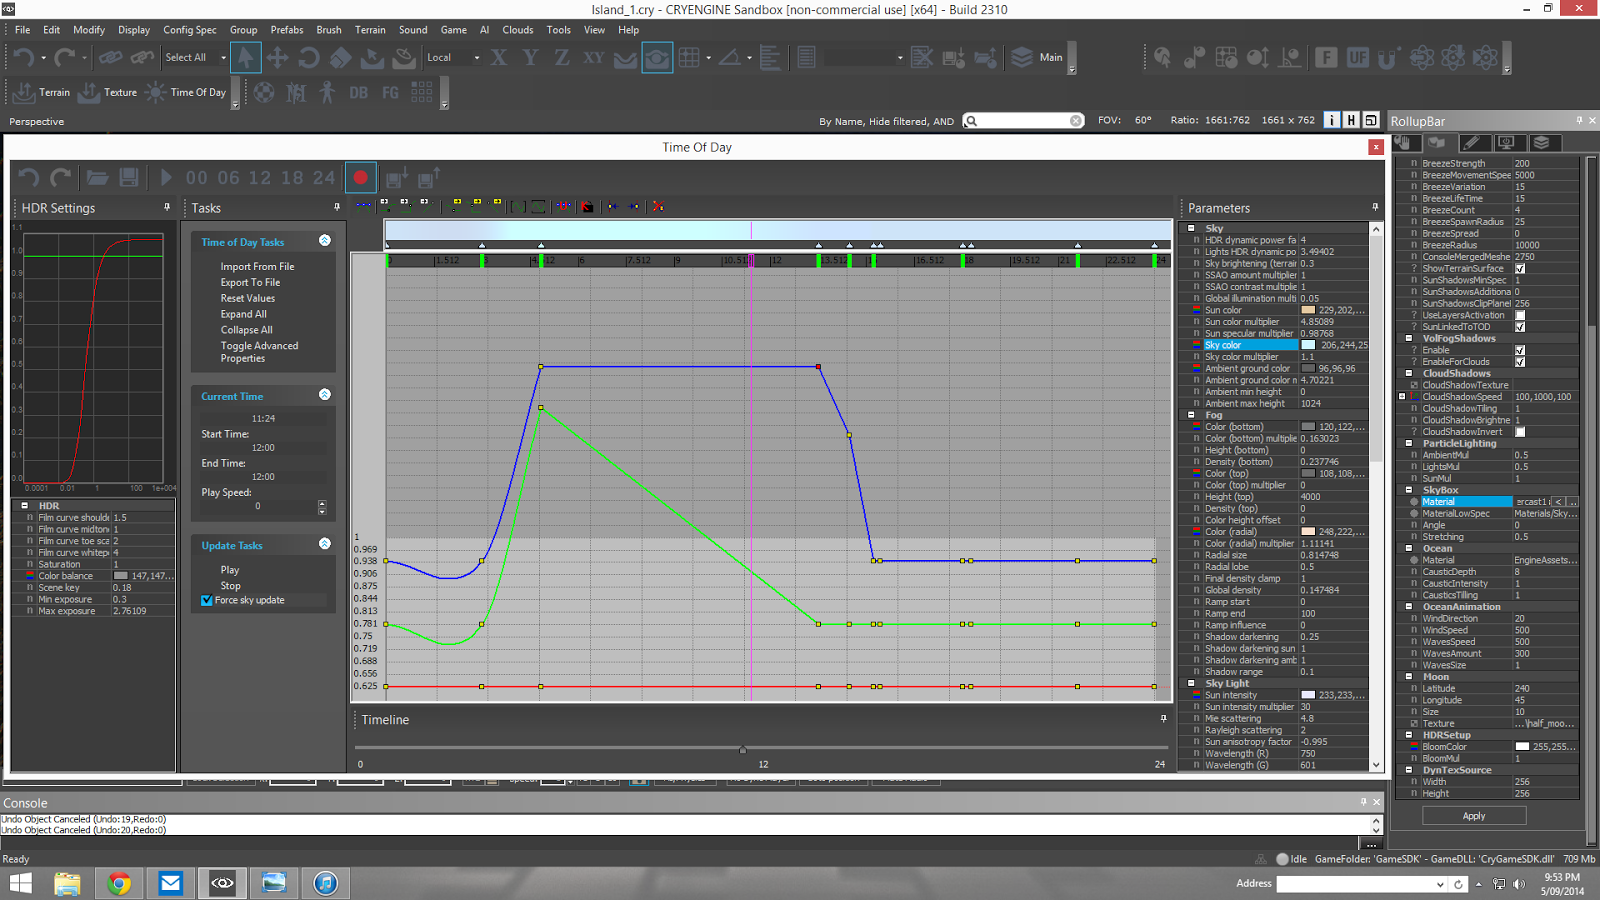This screenshot has width=1600, height=900.
Task: Collapse the HDR settings group
Action: pyautogui.click(x=25, y=506)
